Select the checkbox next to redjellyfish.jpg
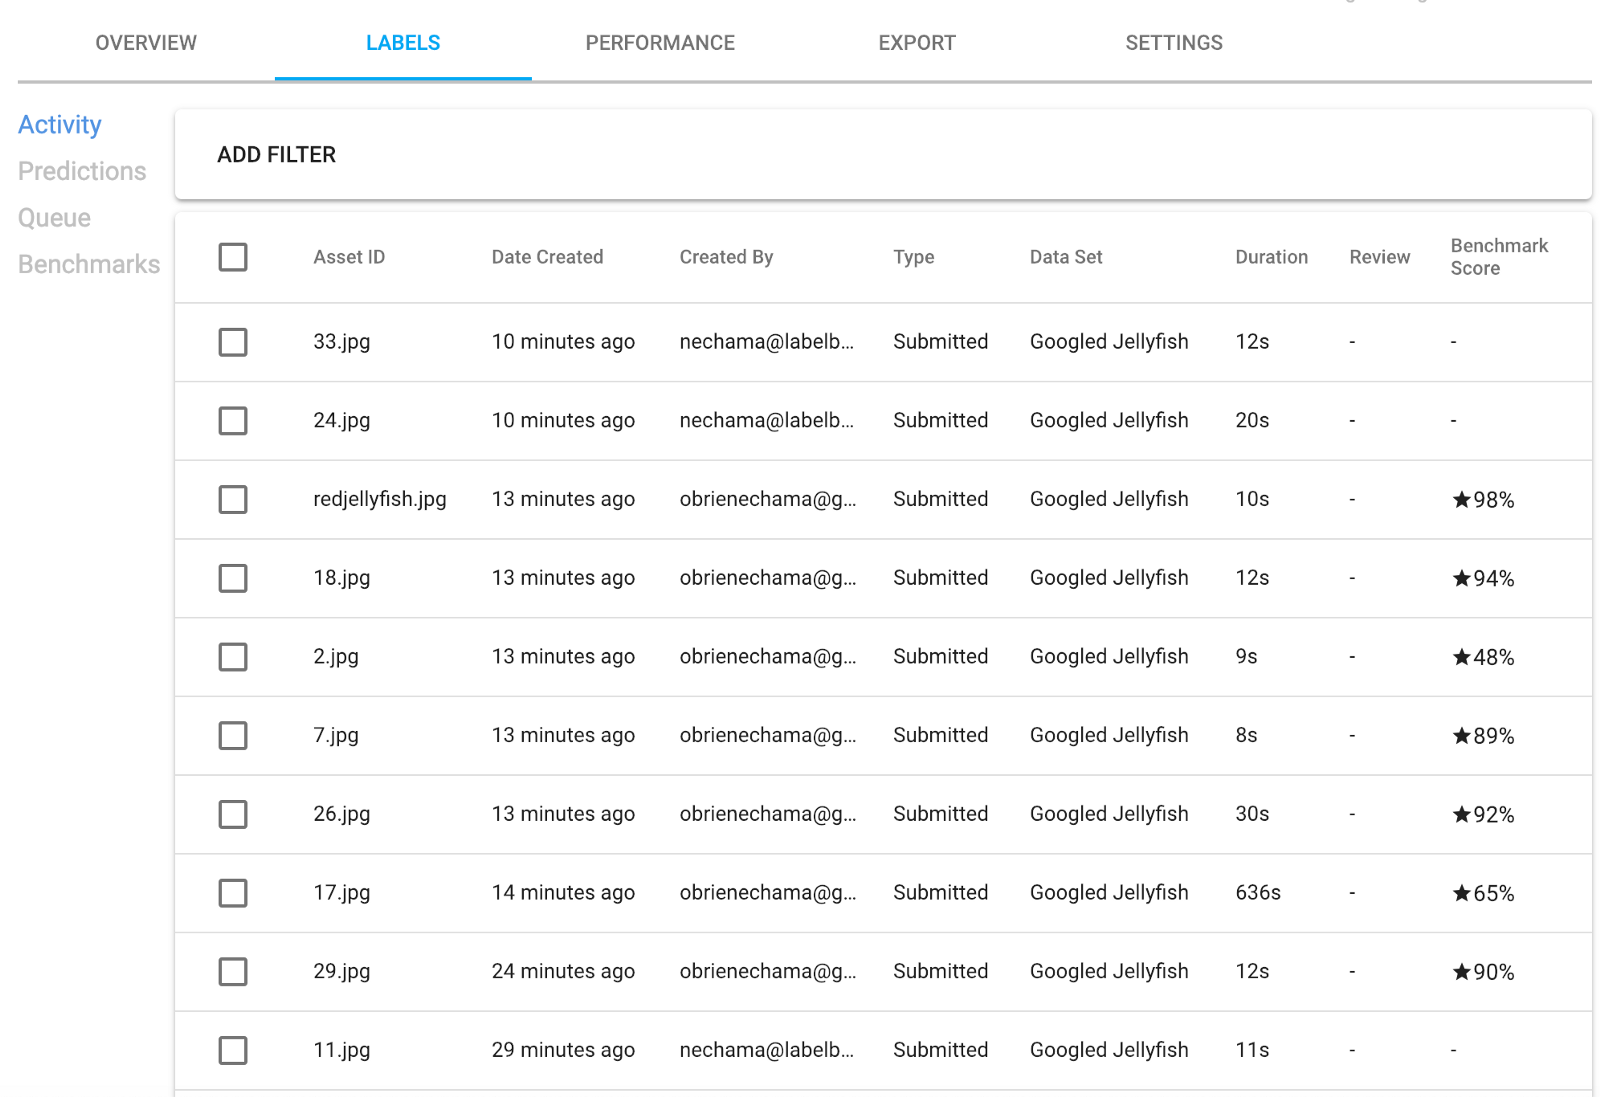The image size is (1600, 1097). [x=233, y=499]
